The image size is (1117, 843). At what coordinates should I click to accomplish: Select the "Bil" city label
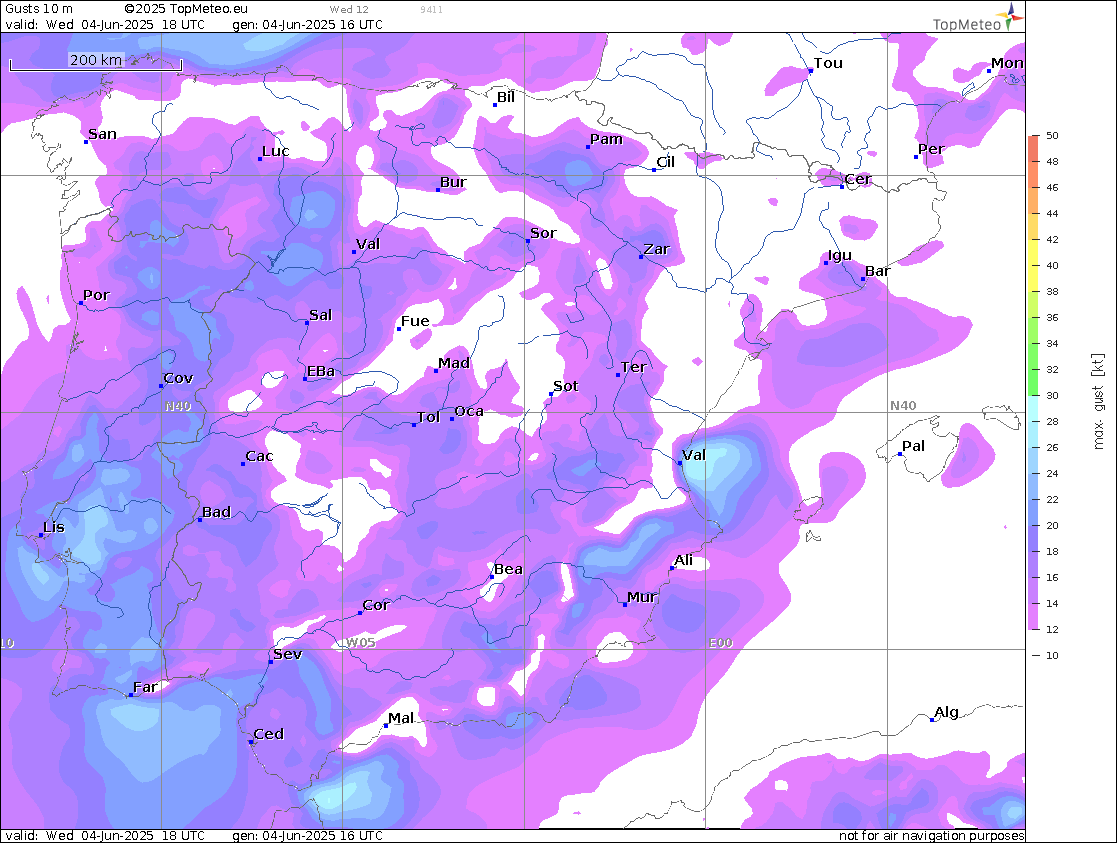(506, 97)
